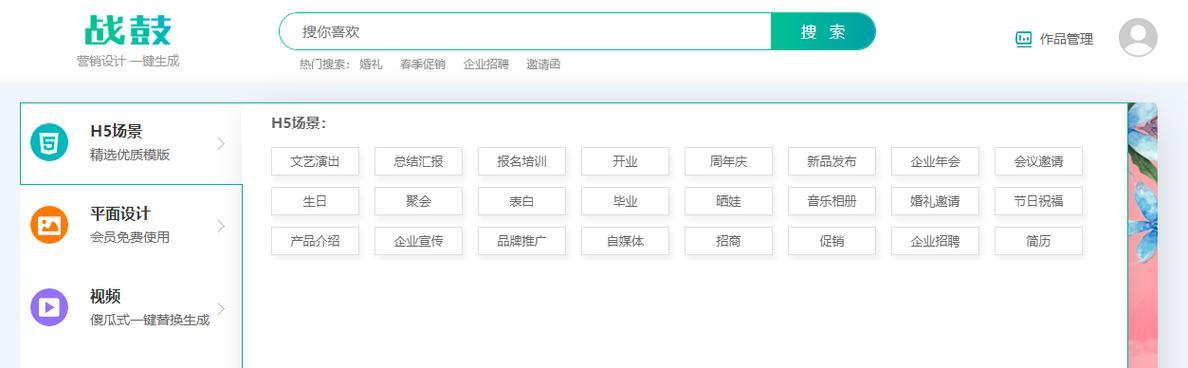
Task: Expand the 视频 category arrow
Action: [x=221, y=308]
